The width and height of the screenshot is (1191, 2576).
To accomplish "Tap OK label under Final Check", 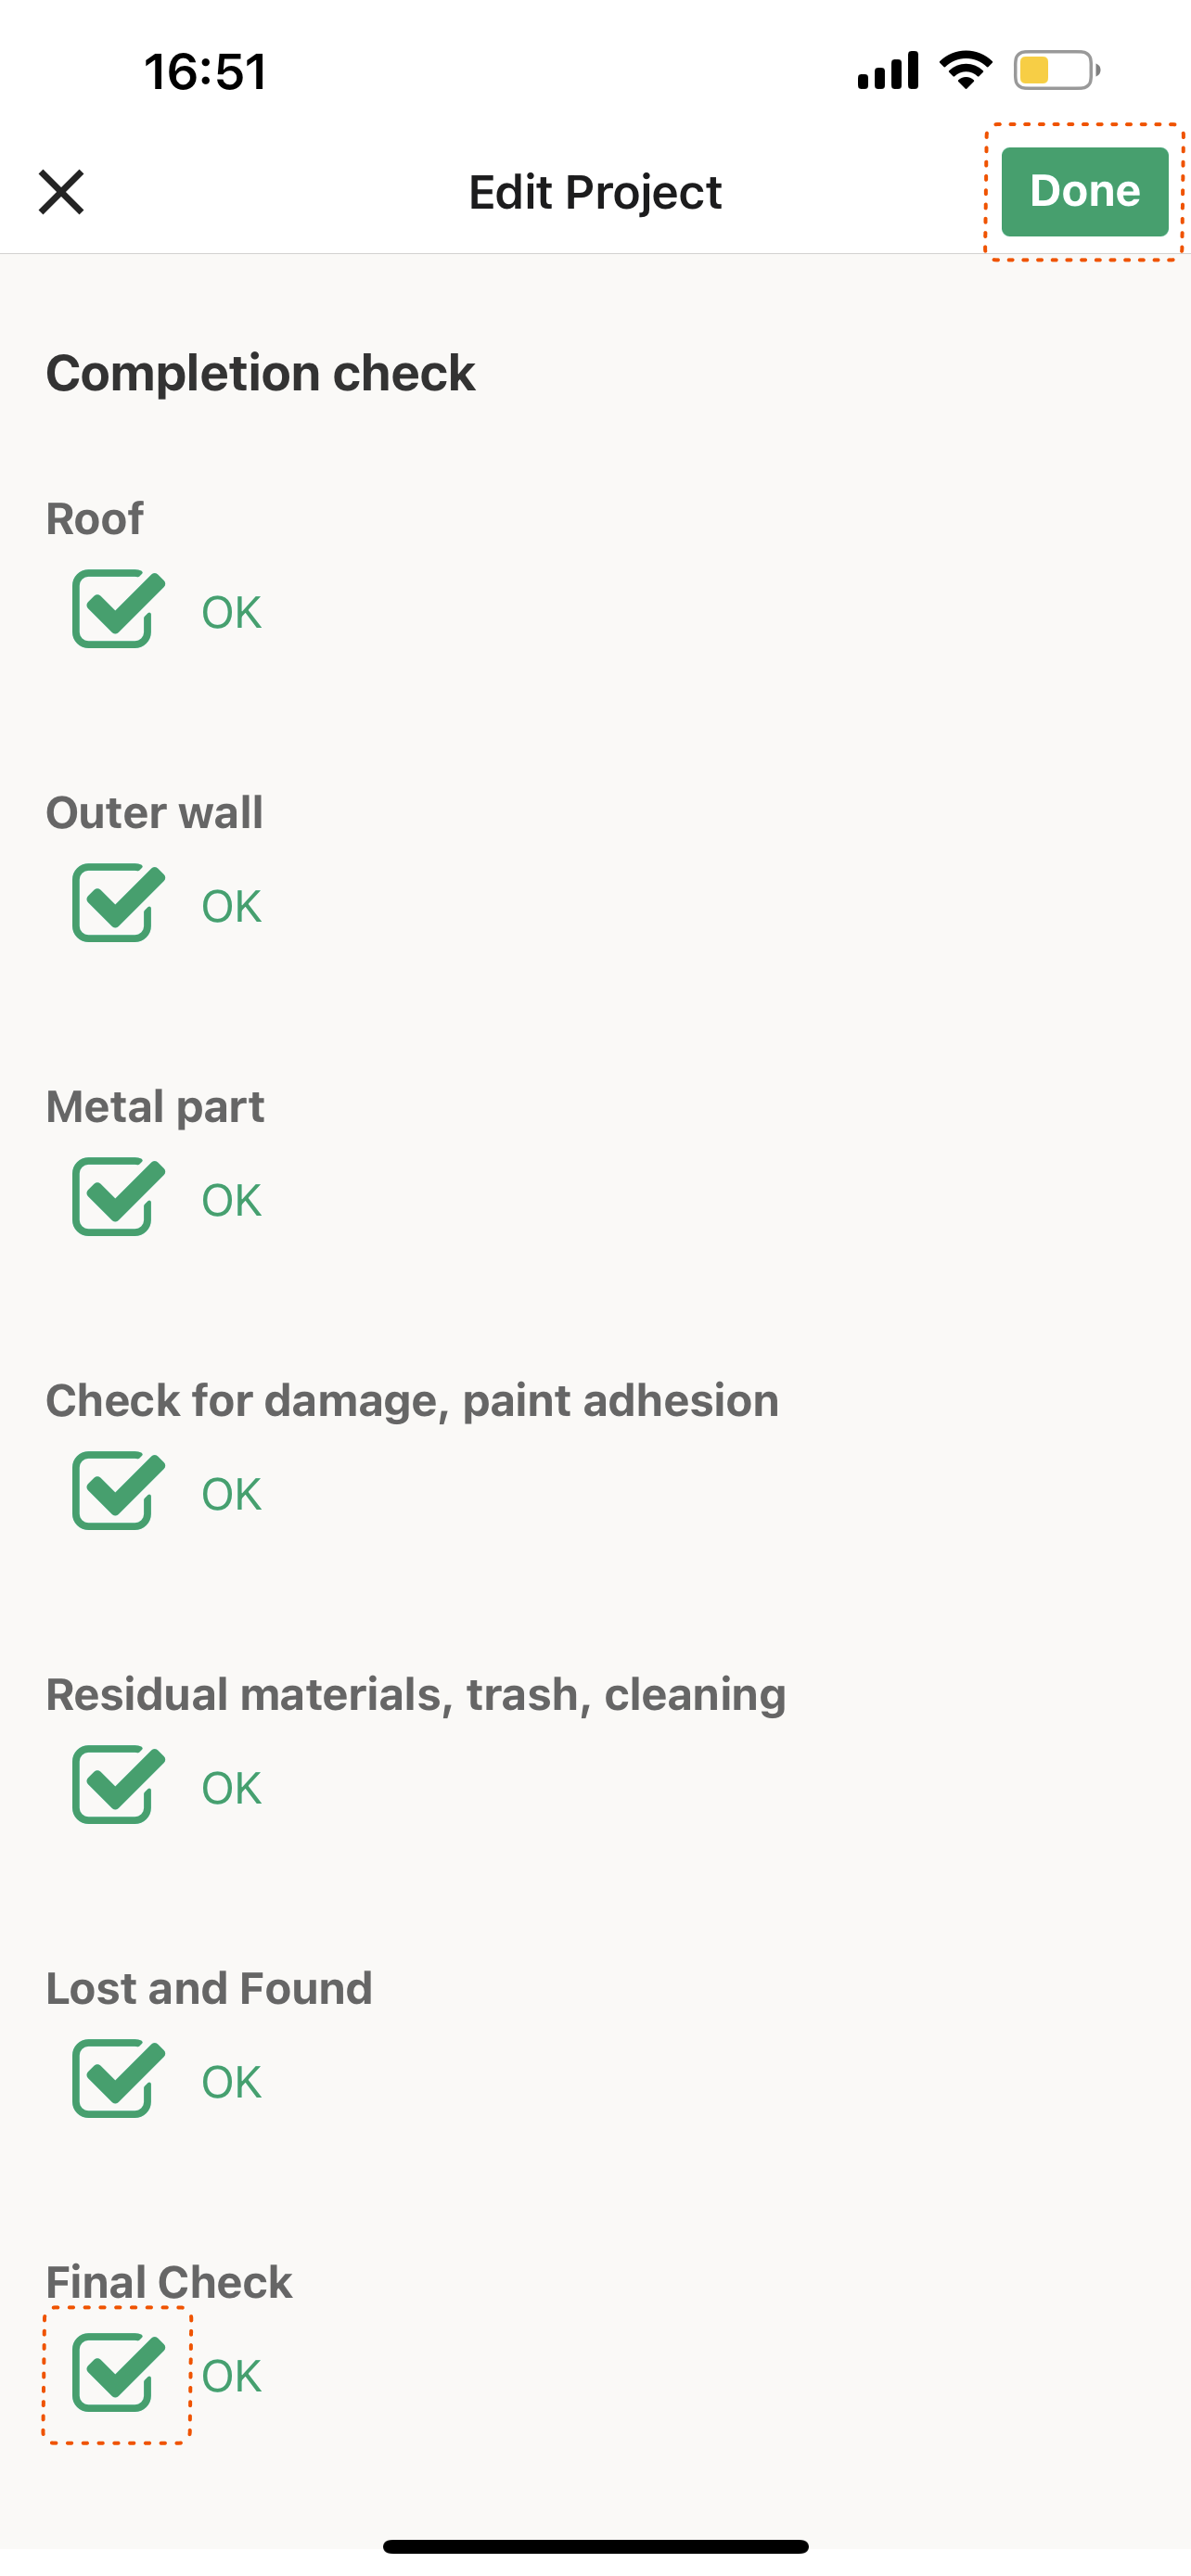I will [231, 2376].
